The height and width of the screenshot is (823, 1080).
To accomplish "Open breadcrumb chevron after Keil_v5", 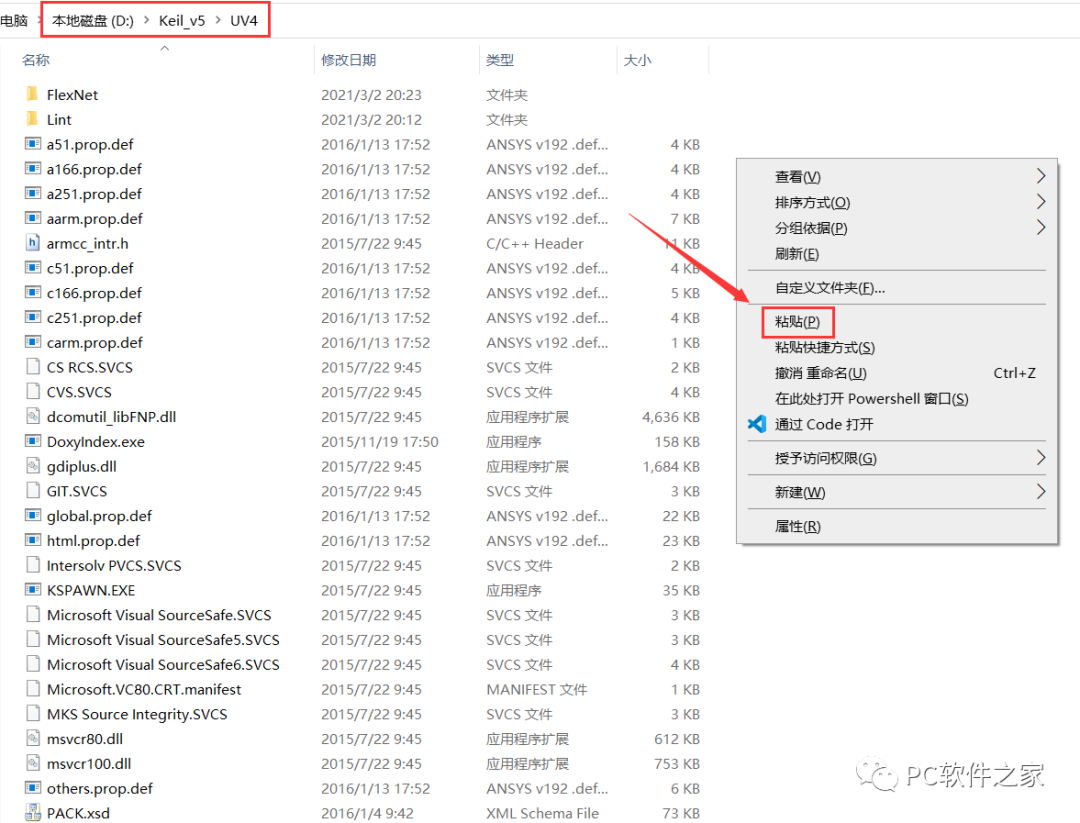I will pyautogui.click(x=218, y=21).
